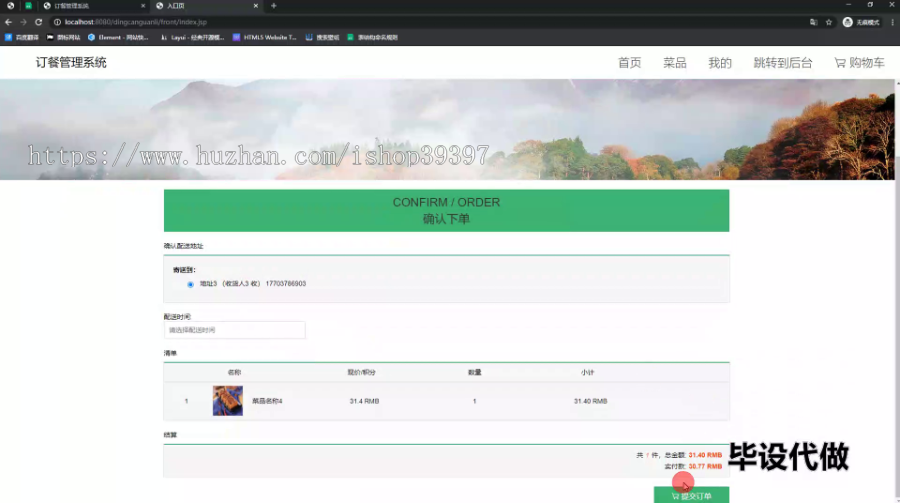900x503 pixels.
Task: Click 跳转到后台 in the navigation
Action: point(783,63)
